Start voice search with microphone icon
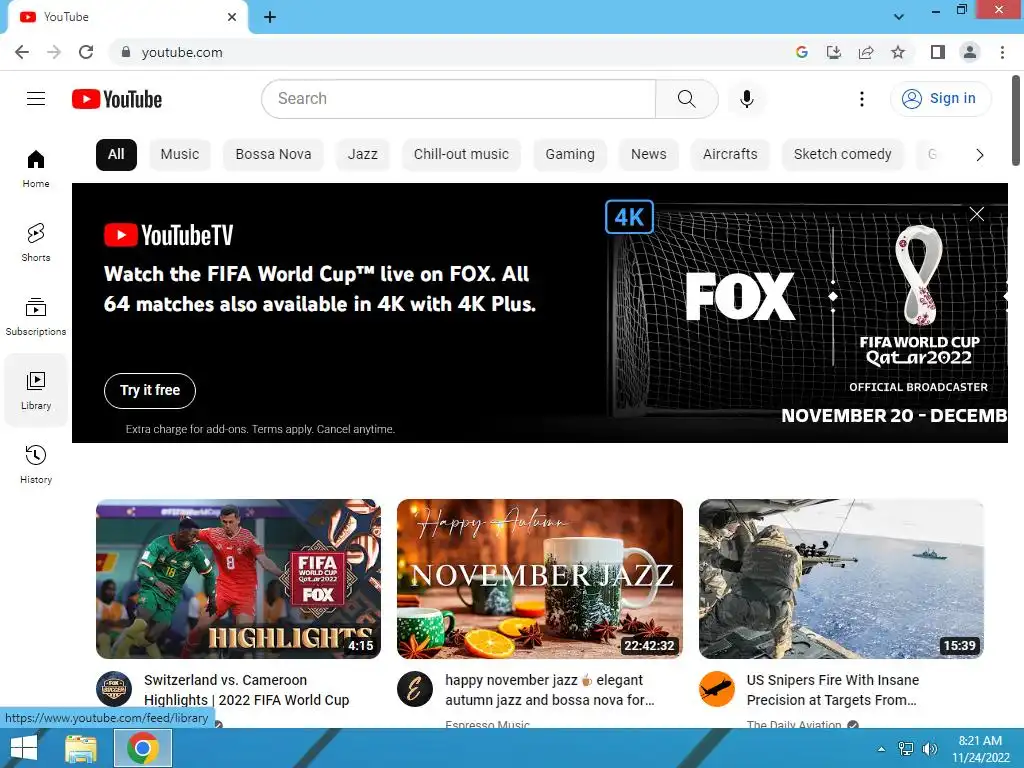Image resolution: width=1024 pixels, height=768 pixels. coord(746,99)
